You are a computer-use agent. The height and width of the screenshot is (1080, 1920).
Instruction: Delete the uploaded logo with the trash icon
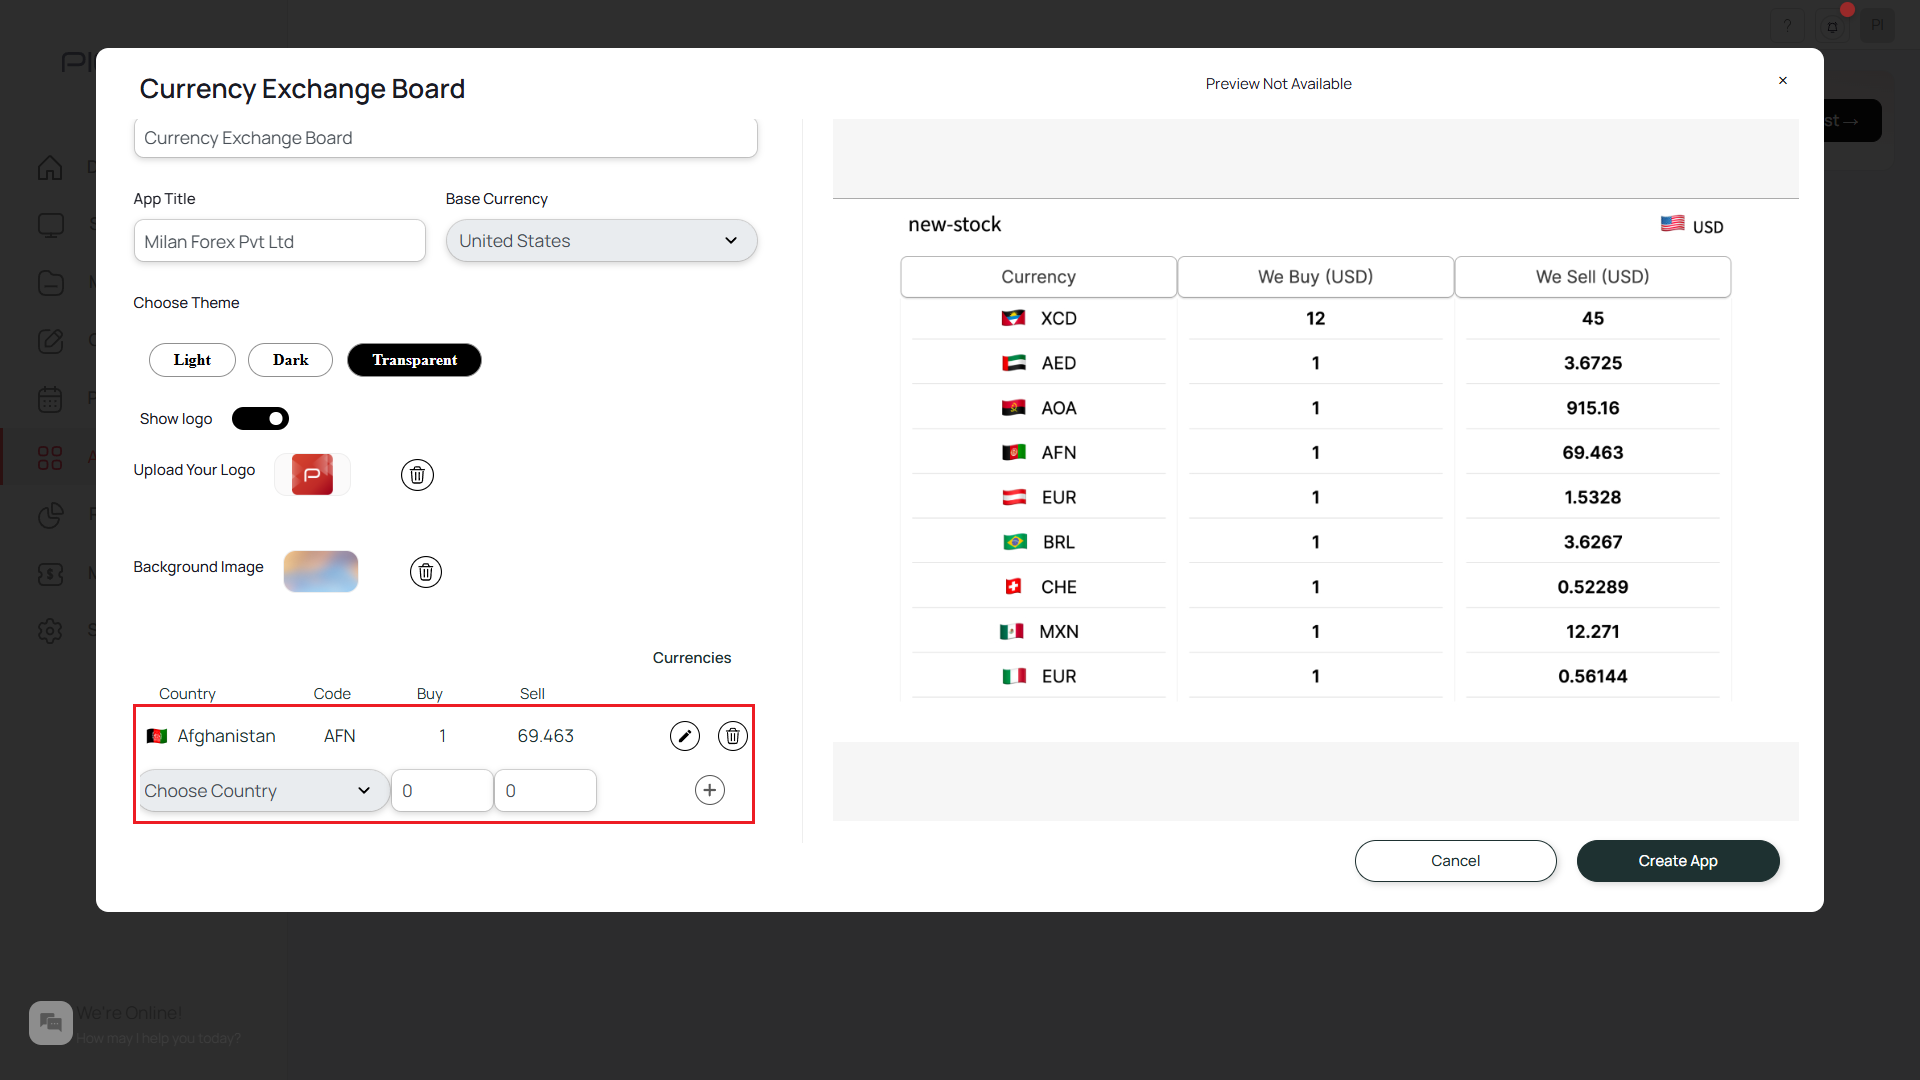[x=417, y=475]
